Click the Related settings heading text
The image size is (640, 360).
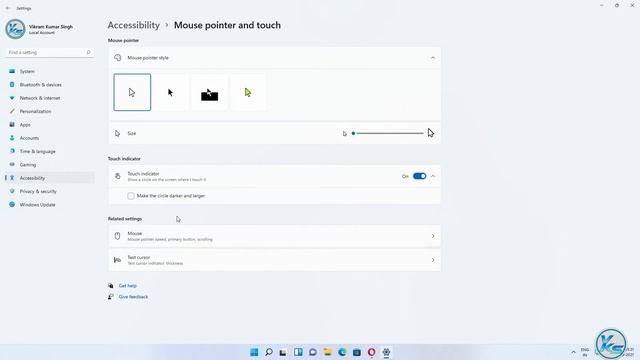point(125,219)
